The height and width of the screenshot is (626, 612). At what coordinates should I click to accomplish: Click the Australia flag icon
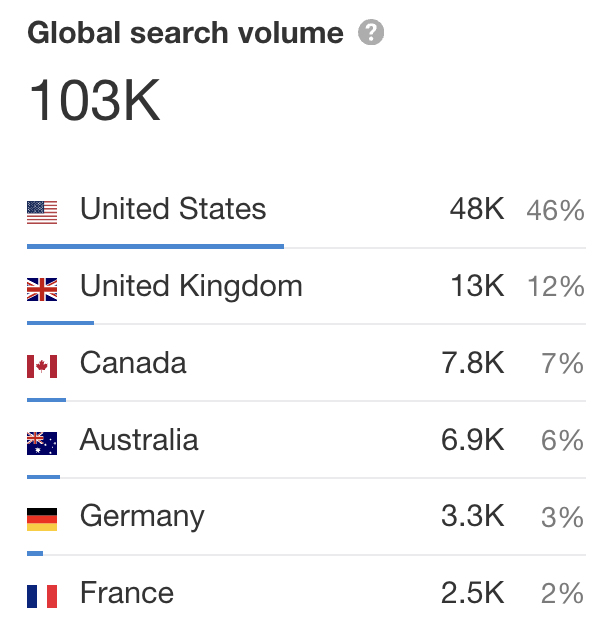tap(42, 443)
